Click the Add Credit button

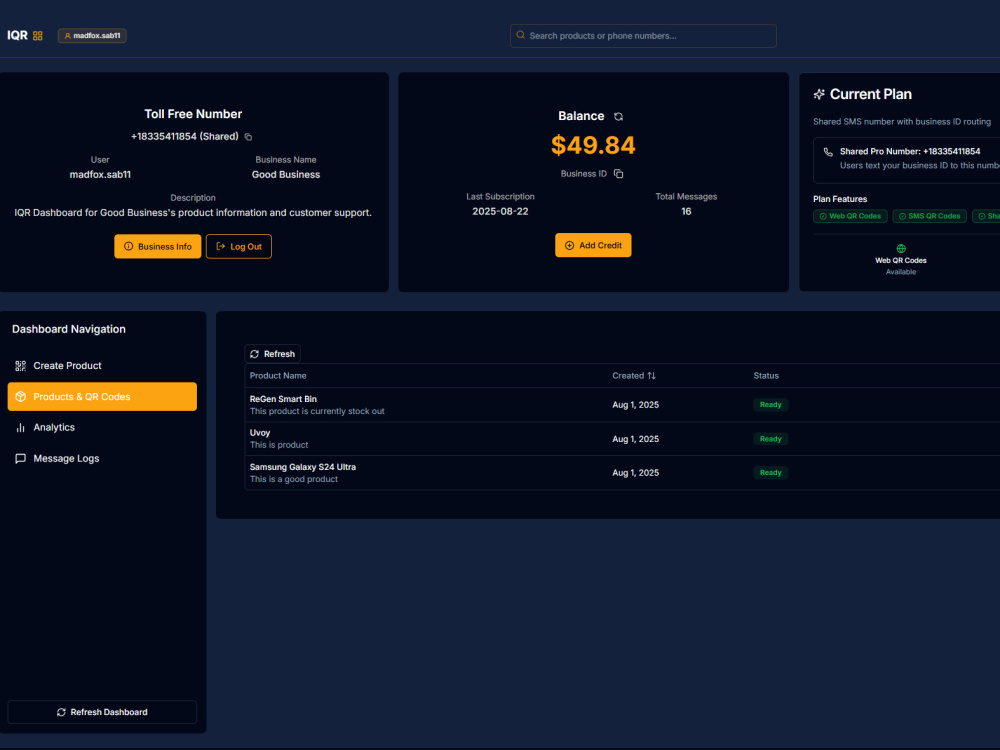(593, 245)
